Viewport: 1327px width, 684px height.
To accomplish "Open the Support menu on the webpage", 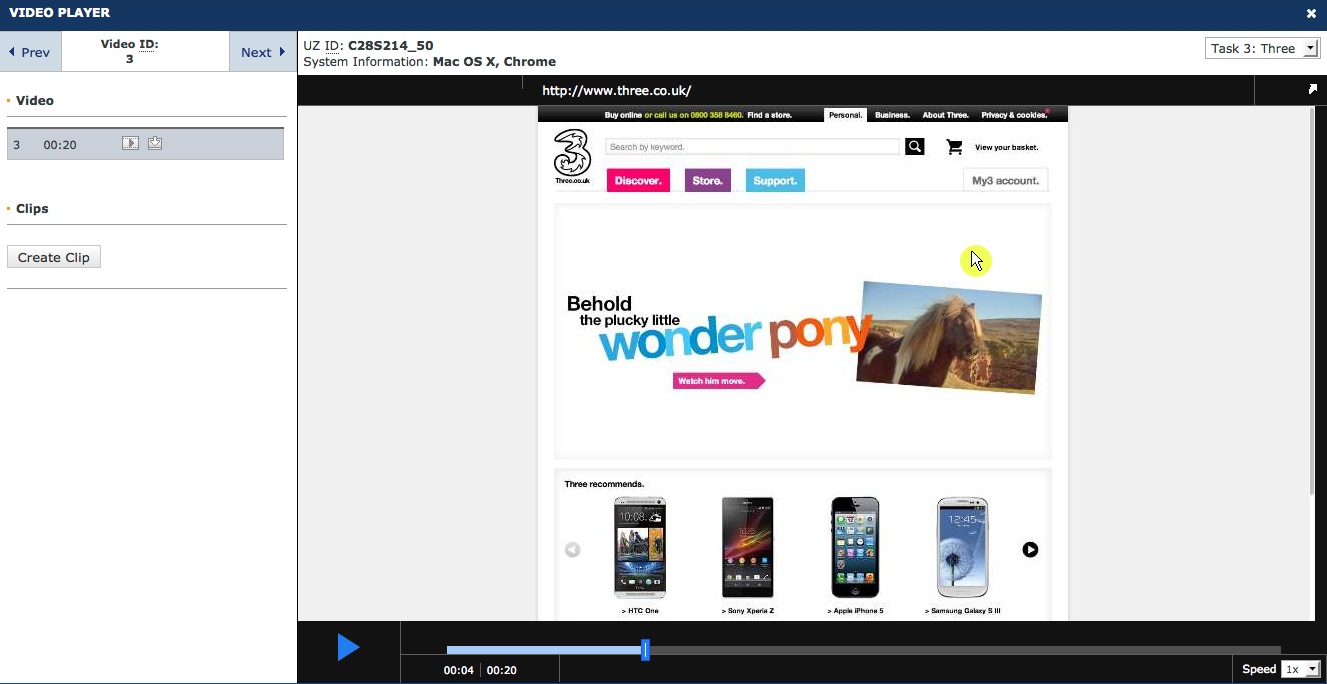I will [775, 180].
